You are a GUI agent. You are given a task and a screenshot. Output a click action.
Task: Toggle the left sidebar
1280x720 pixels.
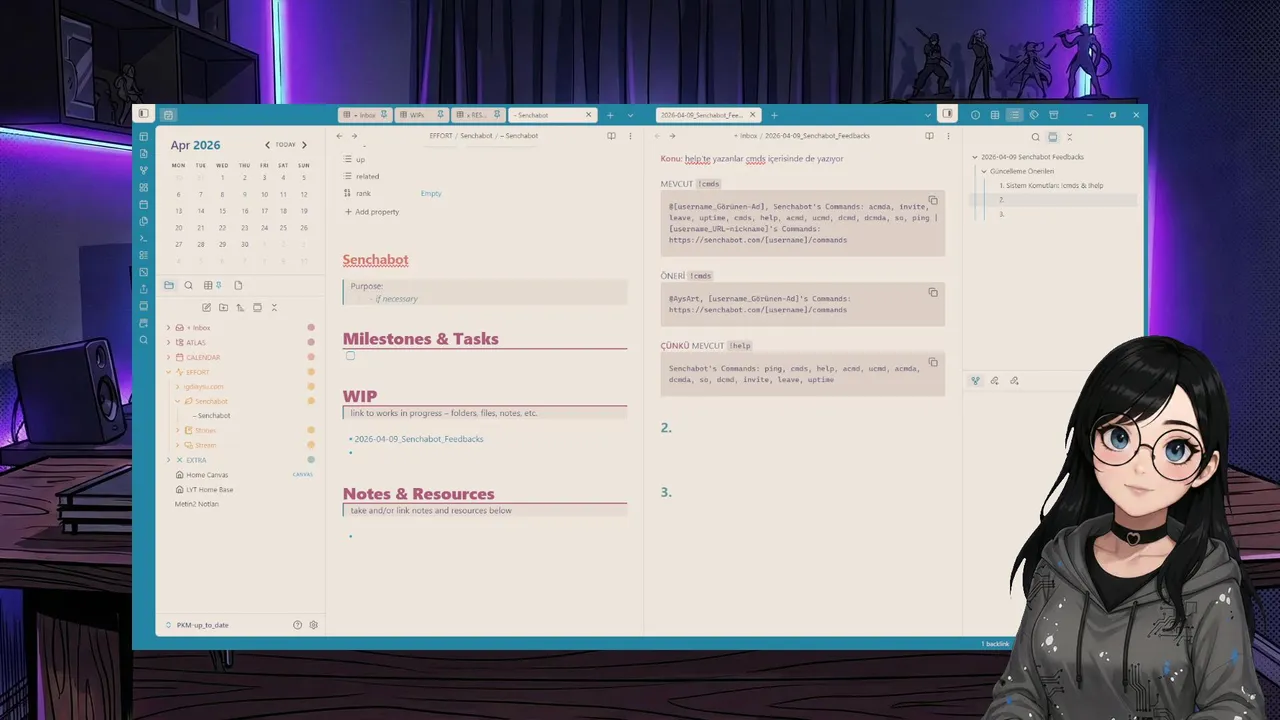coord(144,114)
